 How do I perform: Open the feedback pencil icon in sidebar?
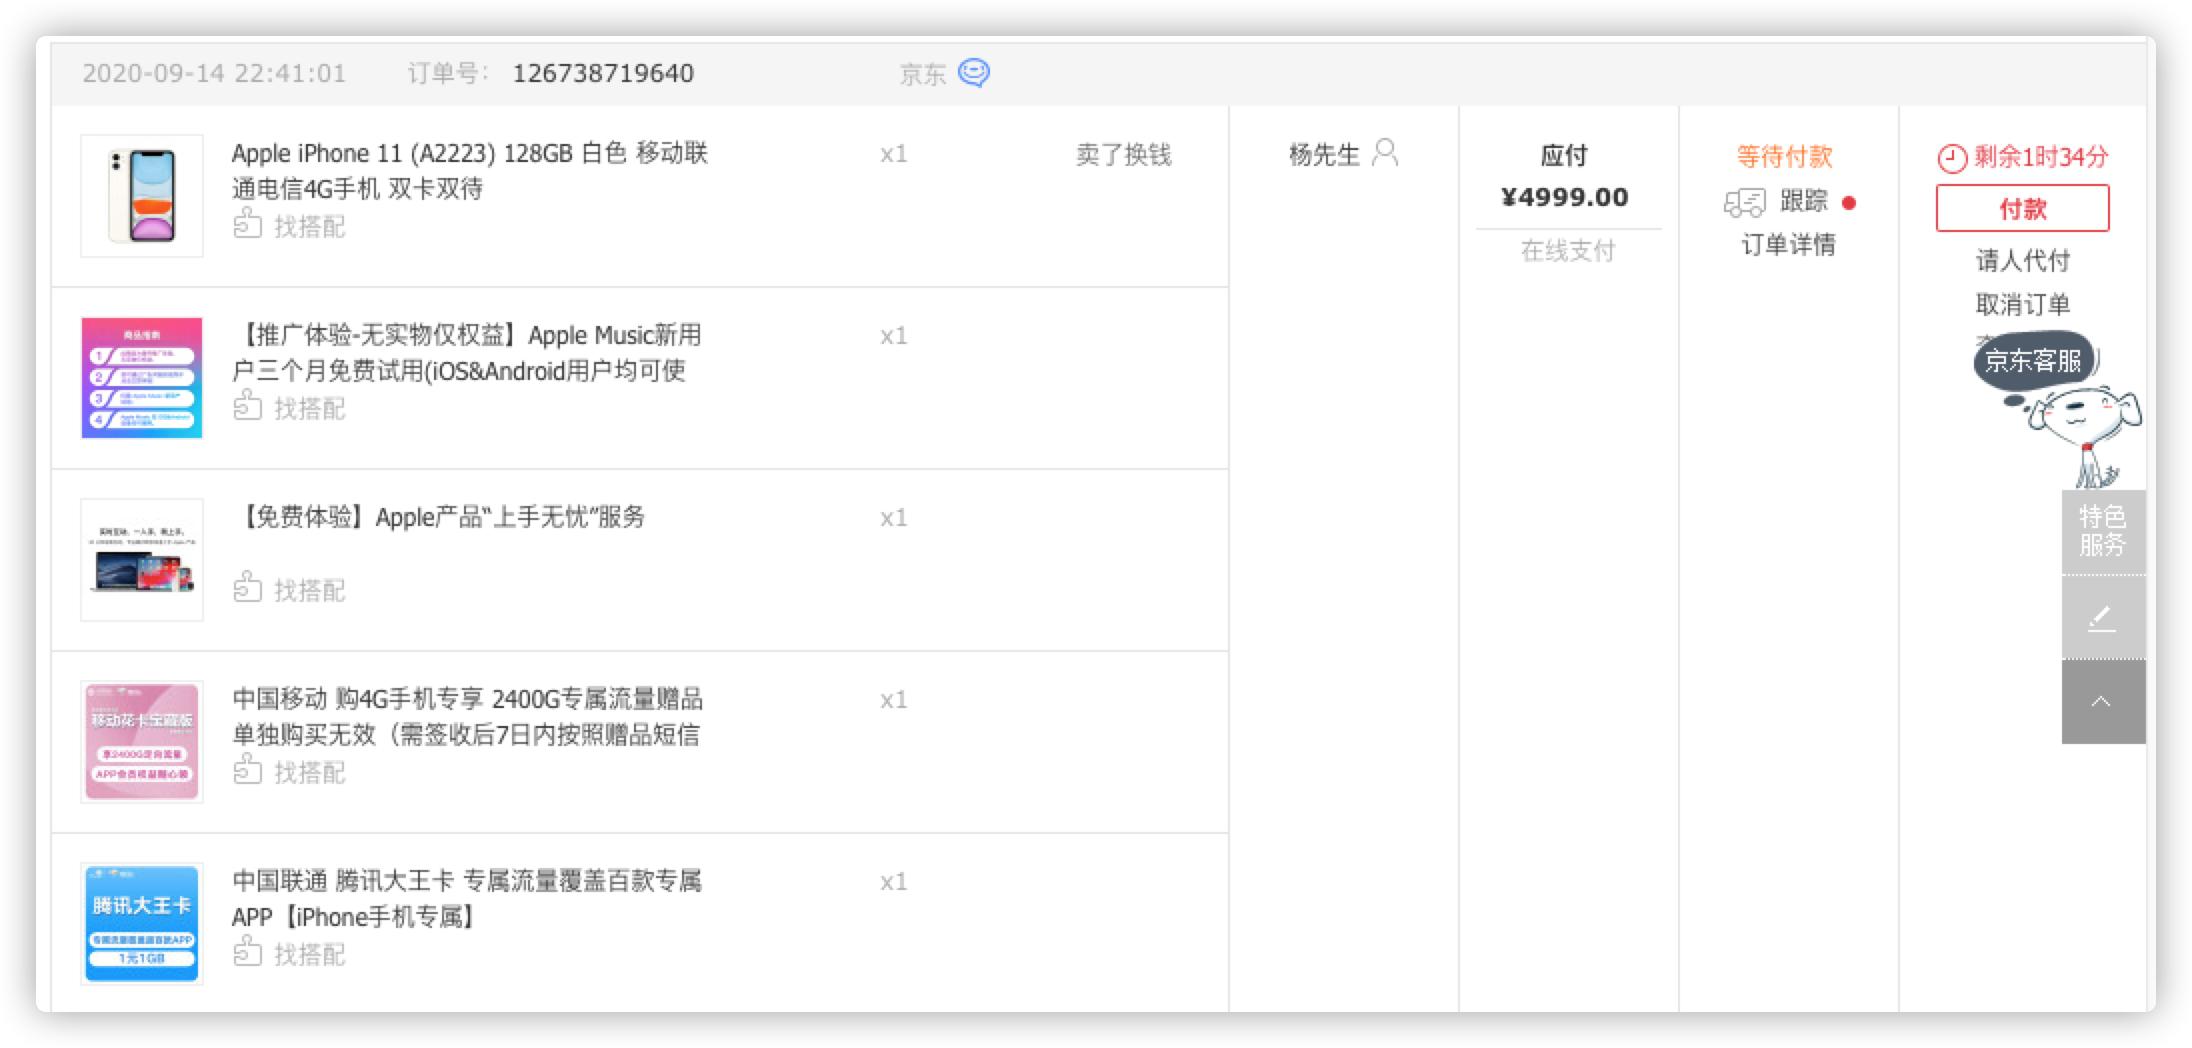click(x=2102, y=619)
